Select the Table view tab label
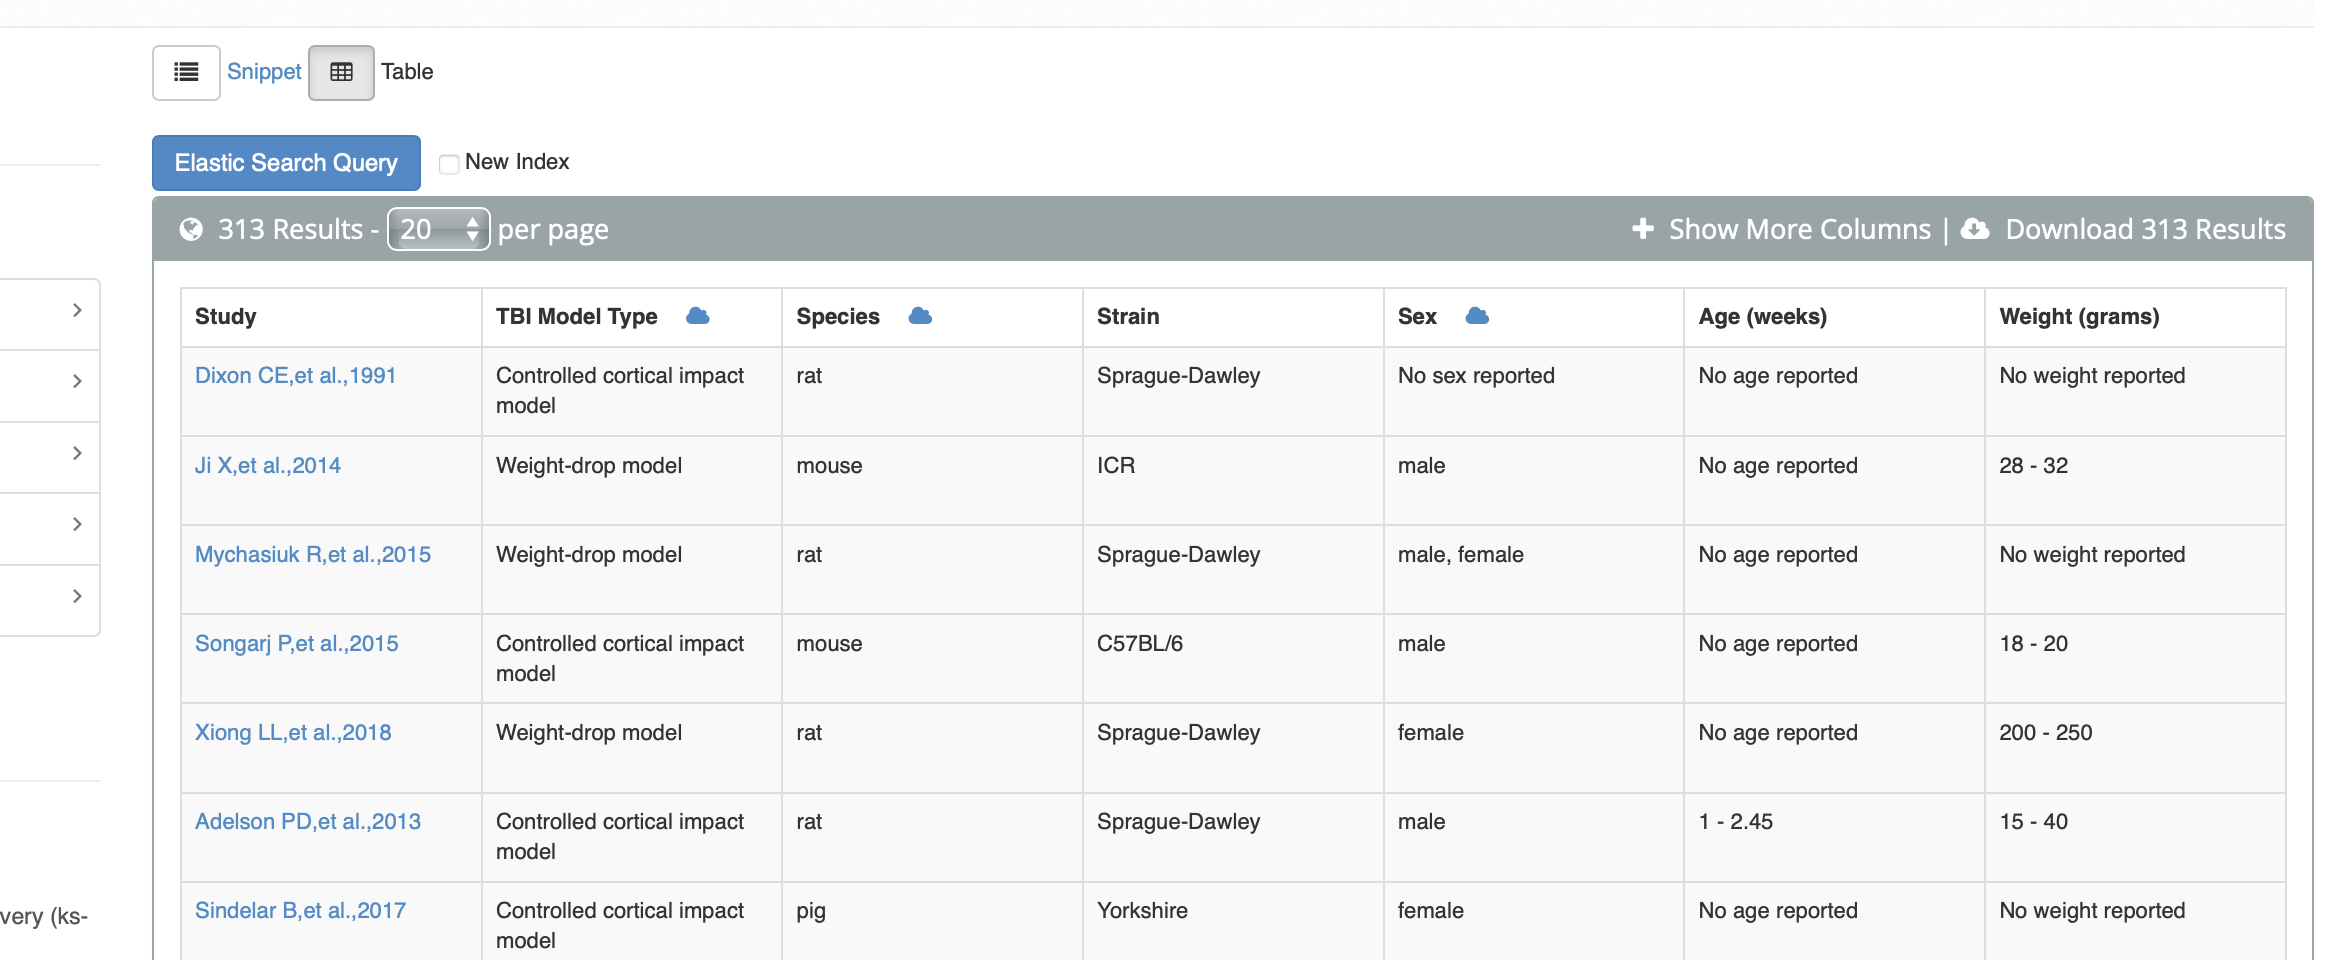Viewport: 2348px width, 960px height. (407, 72)
